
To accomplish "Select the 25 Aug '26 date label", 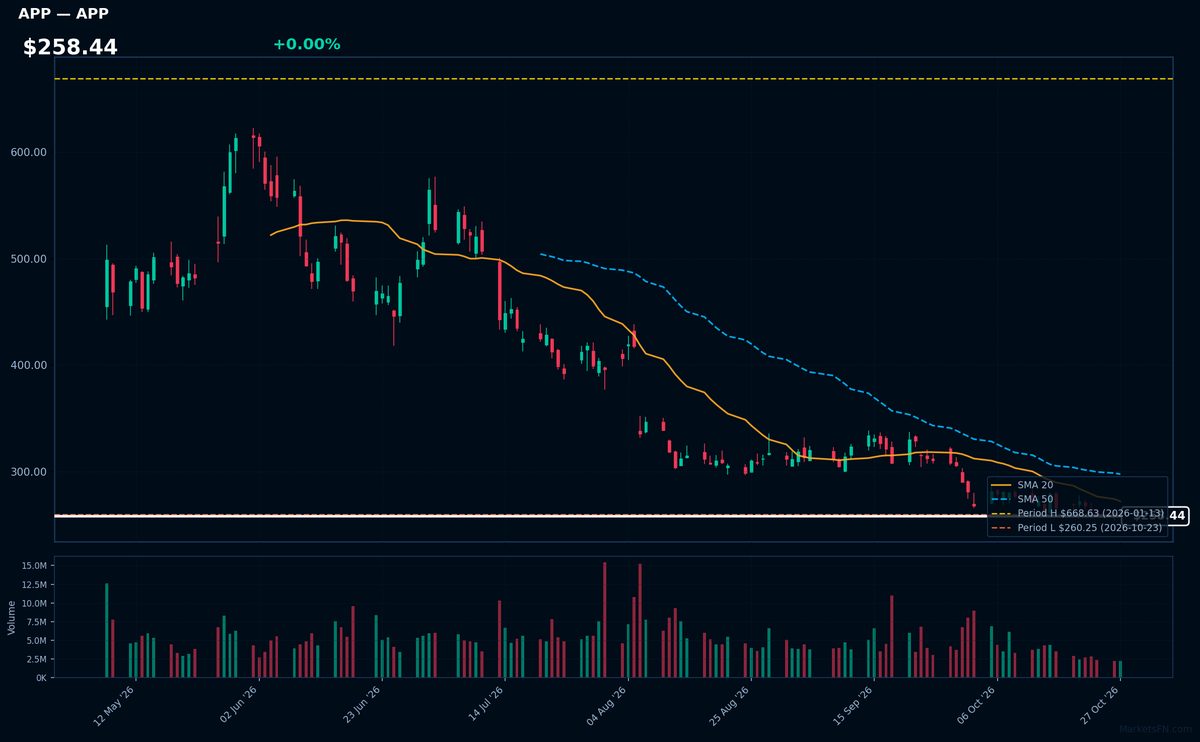I will tap(731, 705).
